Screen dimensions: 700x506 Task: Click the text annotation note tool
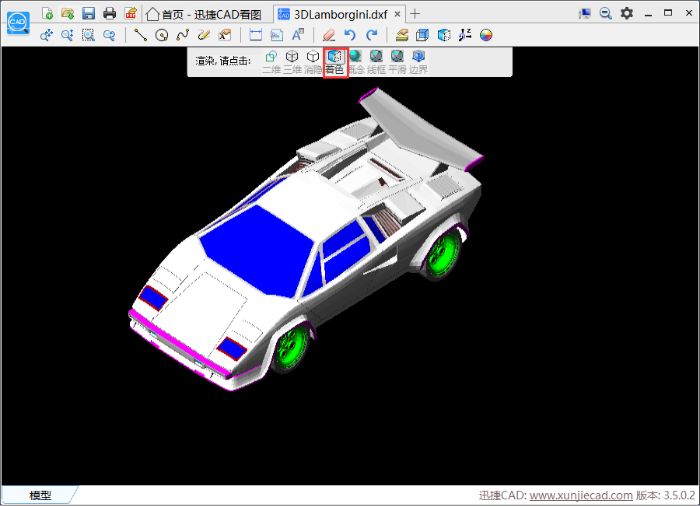[225, 35]
